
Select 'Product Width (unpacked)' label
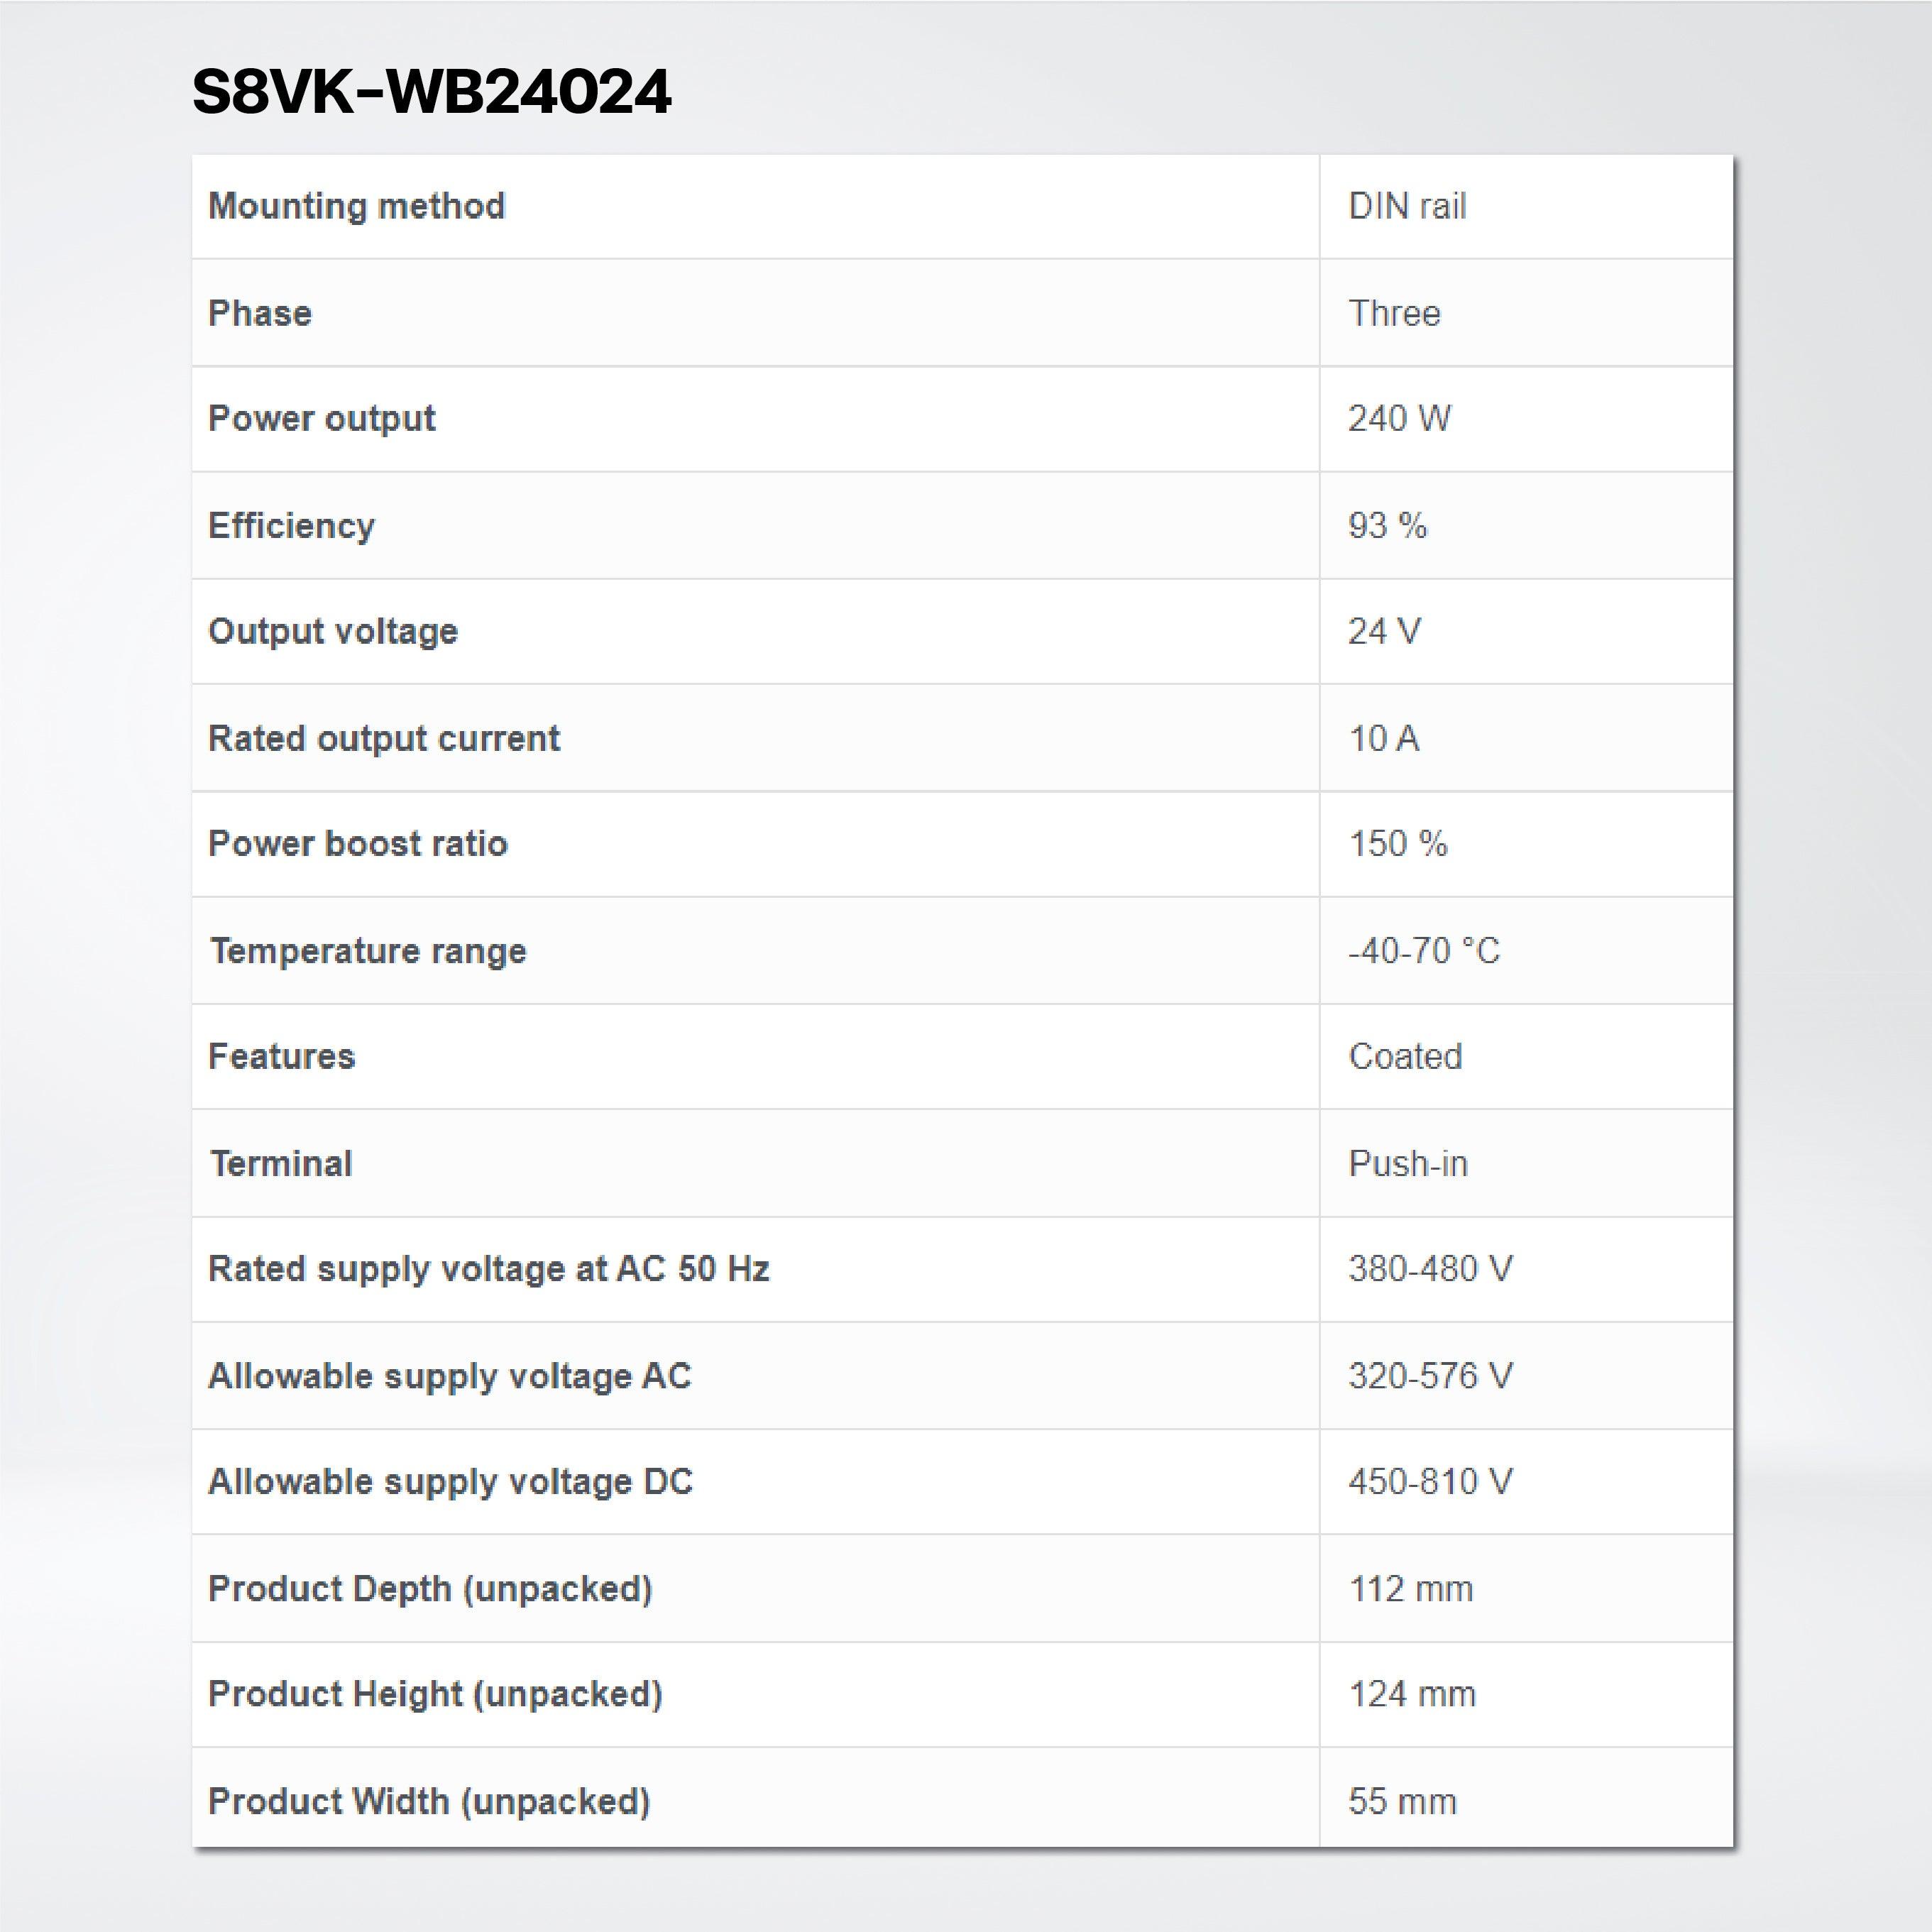[x=430, y=1802]
